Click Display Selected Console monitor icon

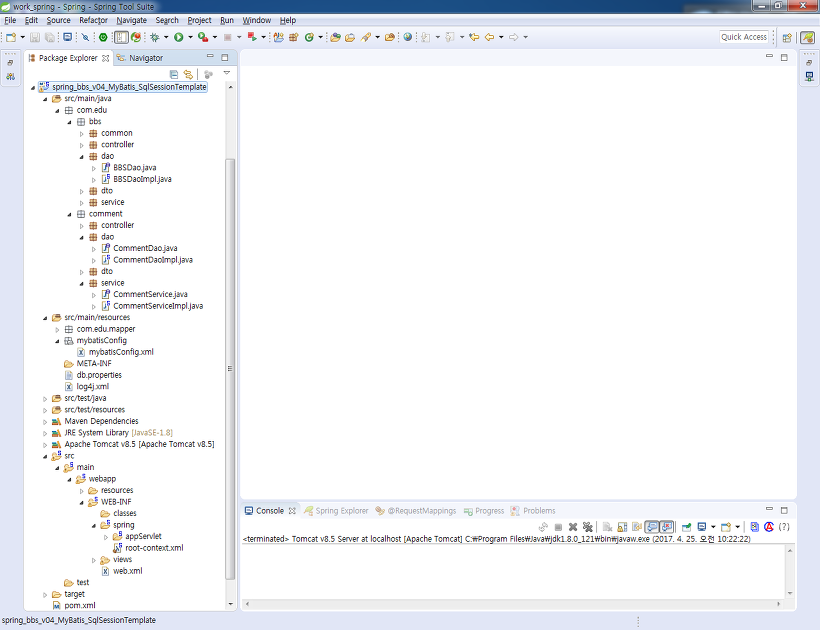(x=702, y=527)
